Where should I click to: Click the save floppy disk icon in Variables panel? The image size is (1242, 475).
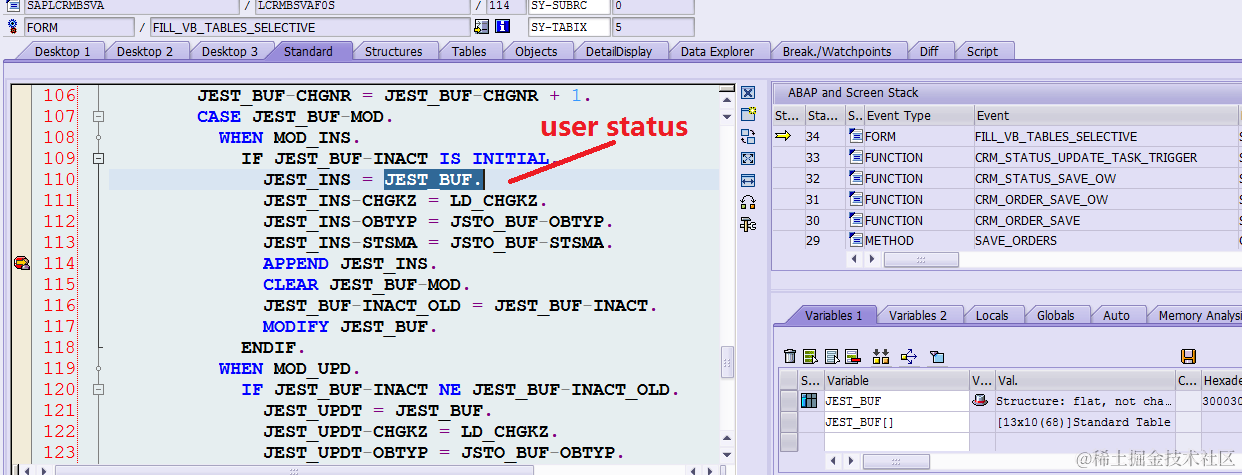click(1188, 356)
